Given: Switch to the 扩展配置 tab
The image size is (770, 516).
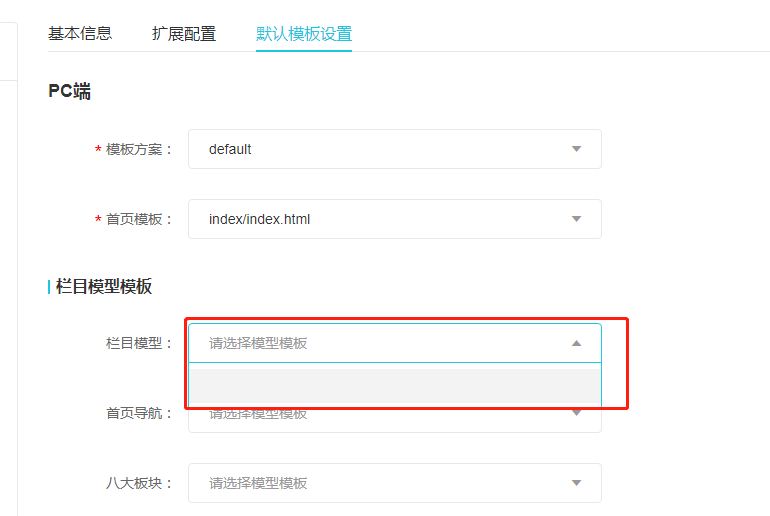Looking at the screenshot, I should click(x=184, y=33).
